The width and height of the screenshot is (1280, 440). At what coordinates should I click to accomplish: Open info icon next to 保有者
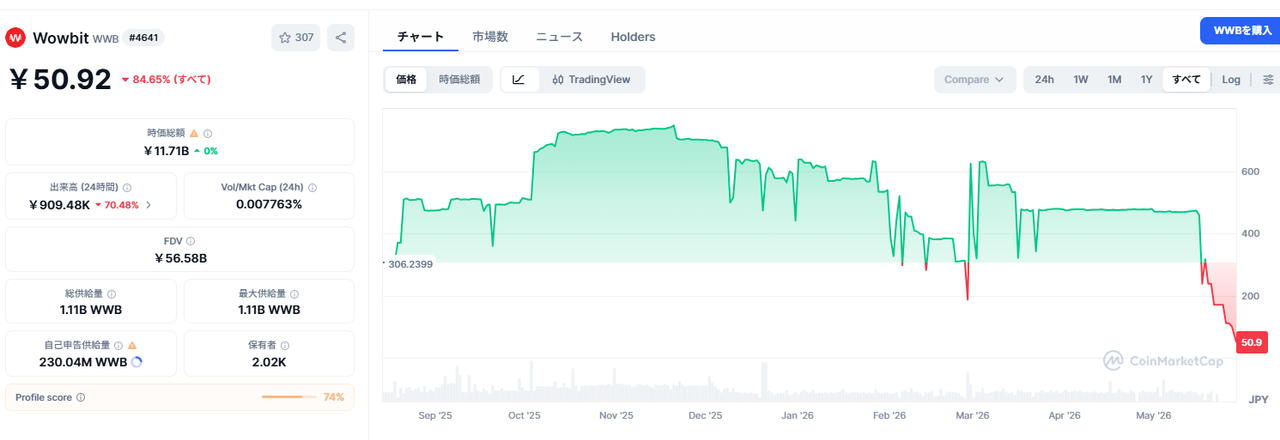pos(283,345)
